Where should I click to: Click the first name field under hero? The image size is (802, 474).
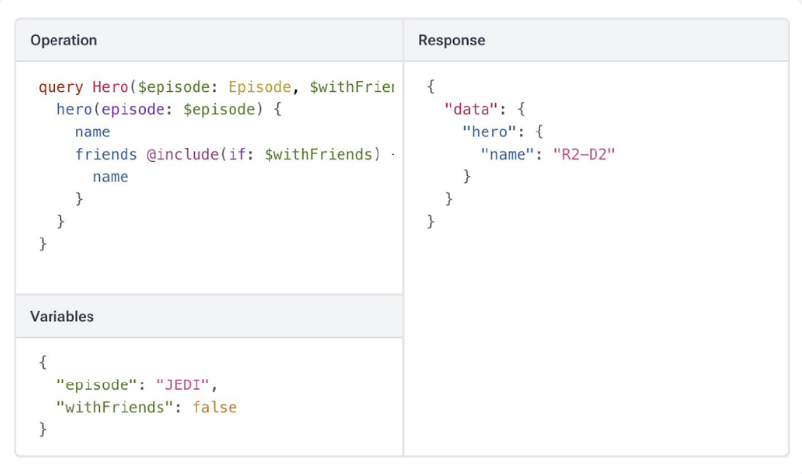[x=92, y=132]
